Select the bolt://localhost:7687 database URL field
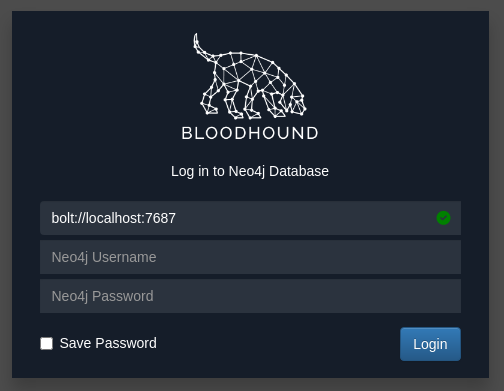 click(x=250, y=218)
